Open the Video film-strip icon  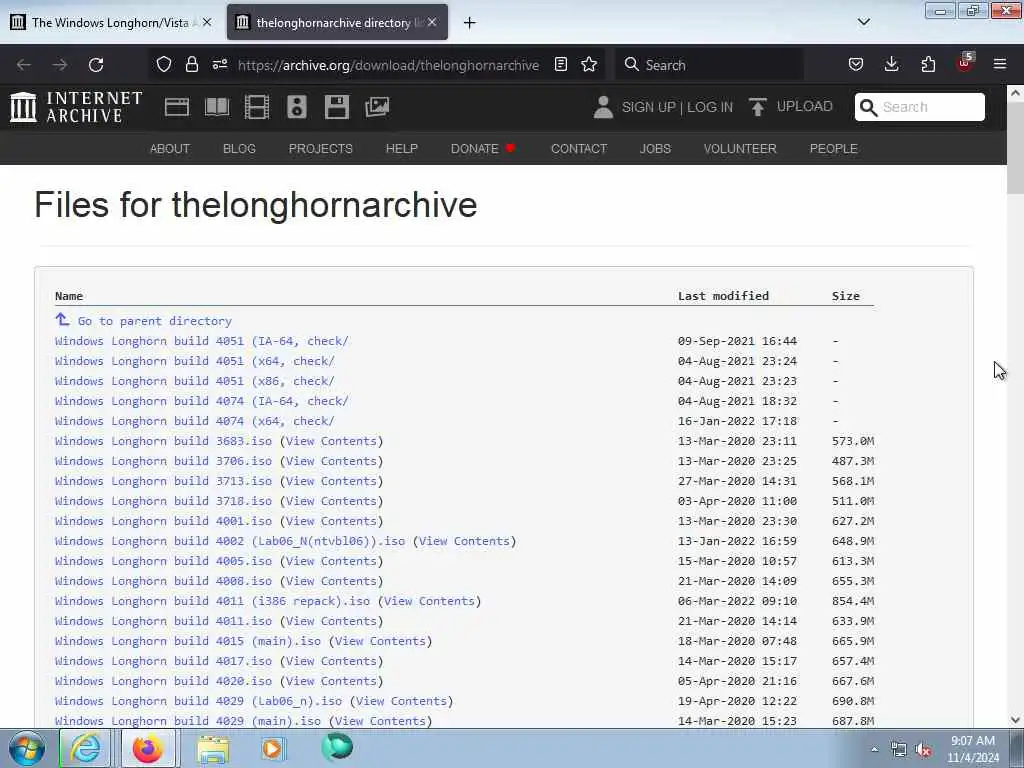pos(257,107)
